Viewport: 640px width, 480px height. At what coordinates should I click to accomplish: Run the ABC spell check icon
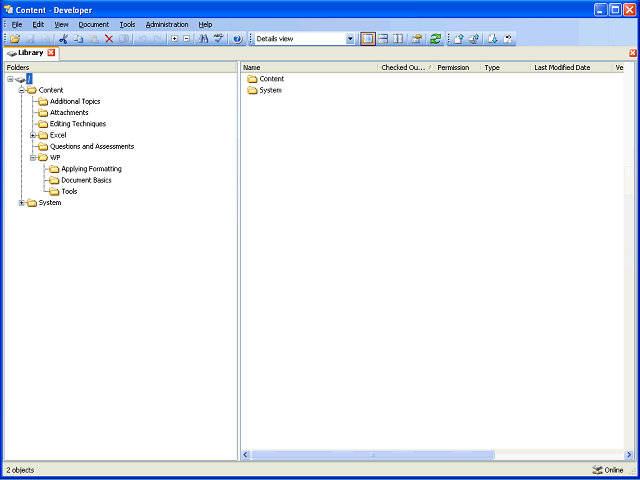(219, 39)
